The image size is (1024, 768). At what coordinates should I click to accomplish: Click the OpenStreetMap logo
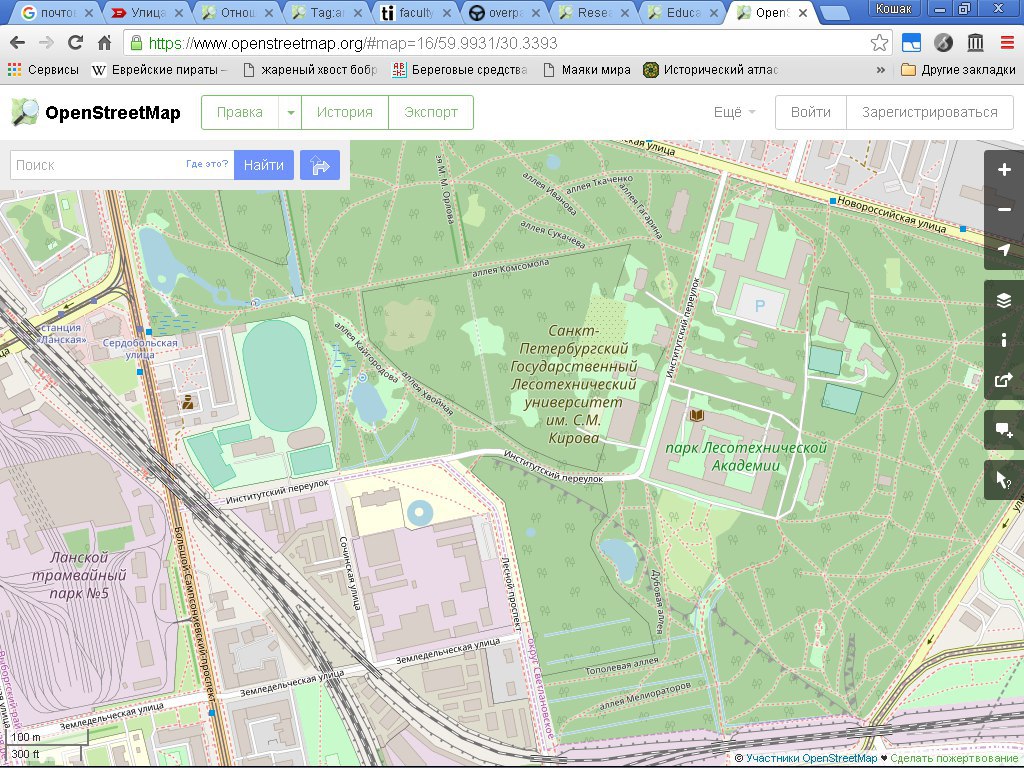[x=95, y=112]
